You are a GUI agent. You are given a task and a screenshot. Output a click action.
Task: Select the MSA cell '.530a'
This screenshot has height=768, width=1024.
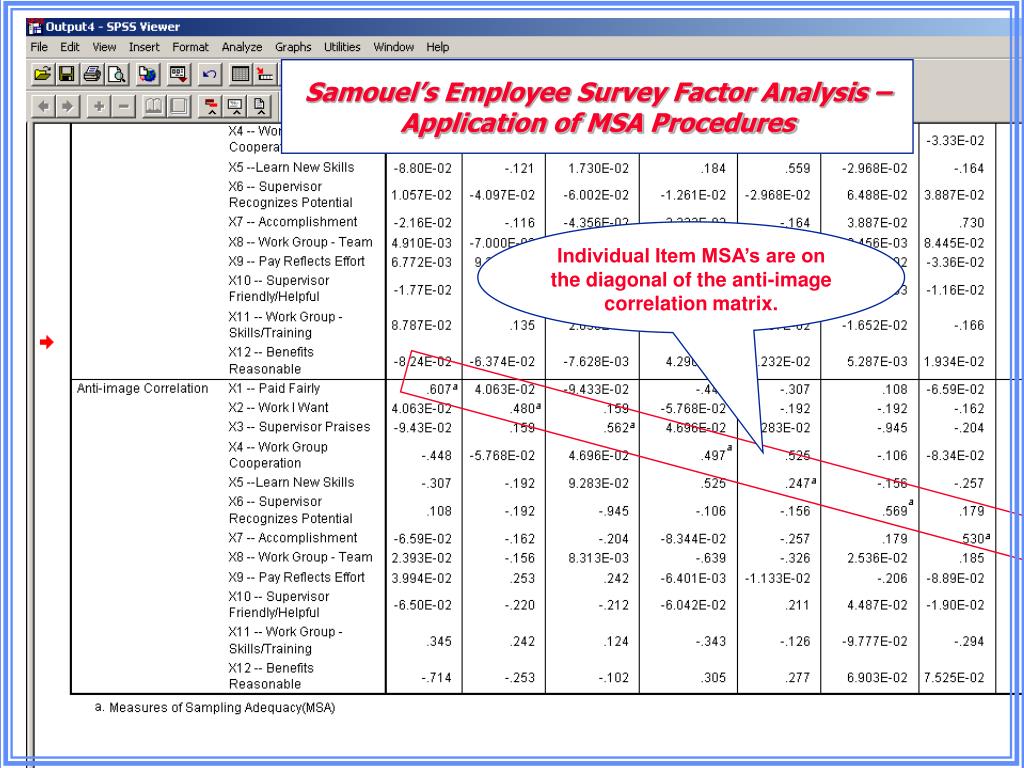coord(976,538)
